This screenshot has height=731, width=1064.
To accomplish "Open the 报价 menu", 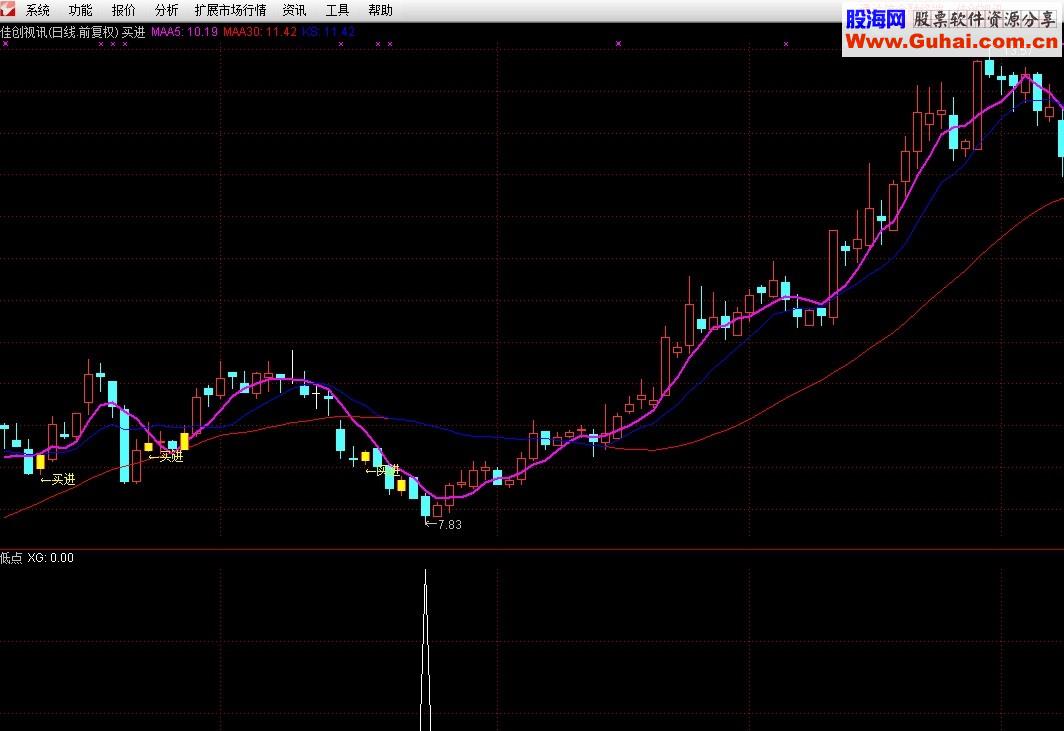I will coord(124,10).
